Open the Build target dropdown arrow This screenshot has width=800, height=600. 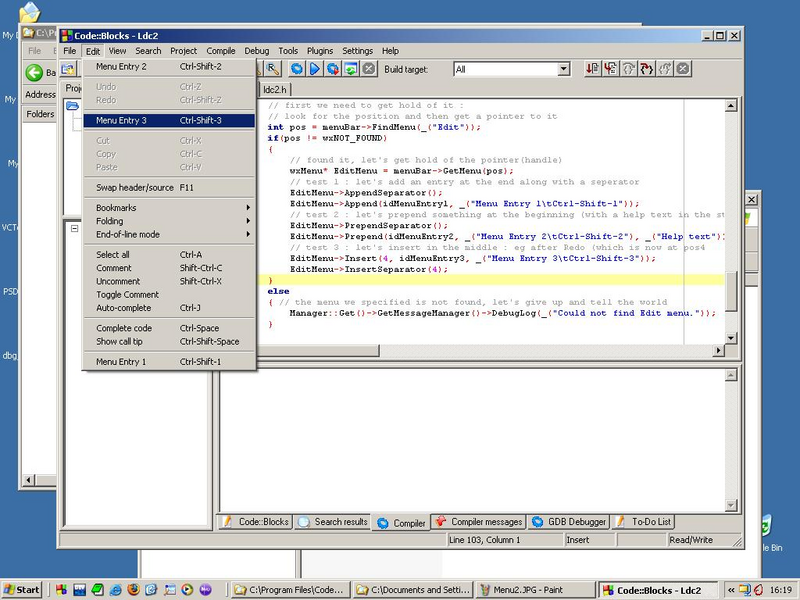click(x=563, y=69)
